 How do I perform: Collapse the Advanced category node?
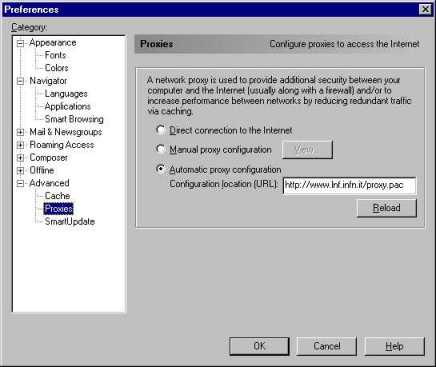[x=21, y=183]
